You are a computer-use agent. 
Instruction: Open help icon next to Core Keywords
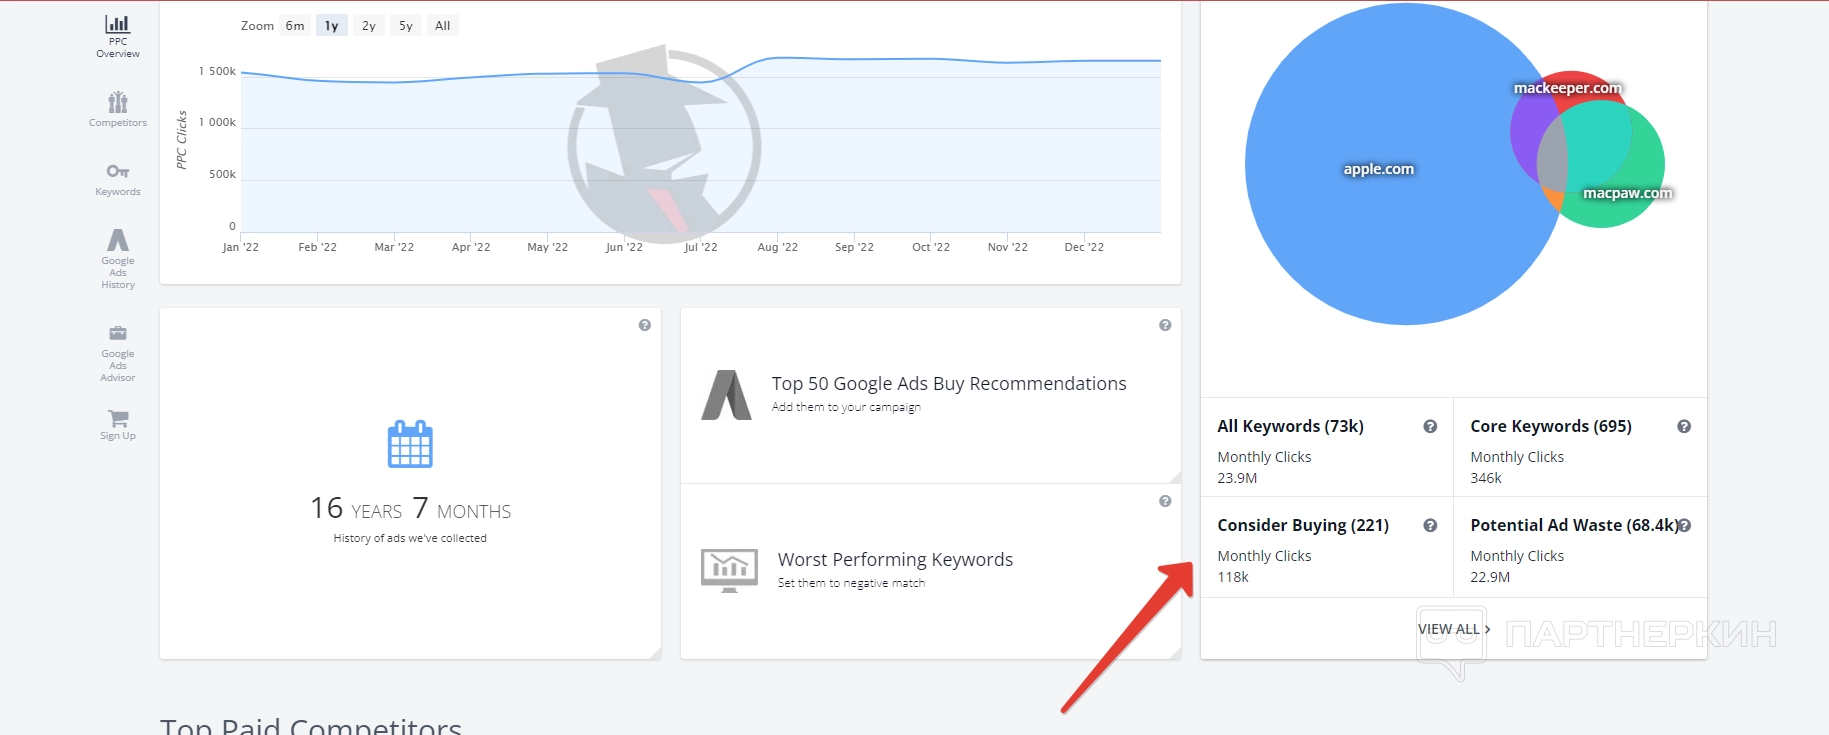click(1684, 427)
